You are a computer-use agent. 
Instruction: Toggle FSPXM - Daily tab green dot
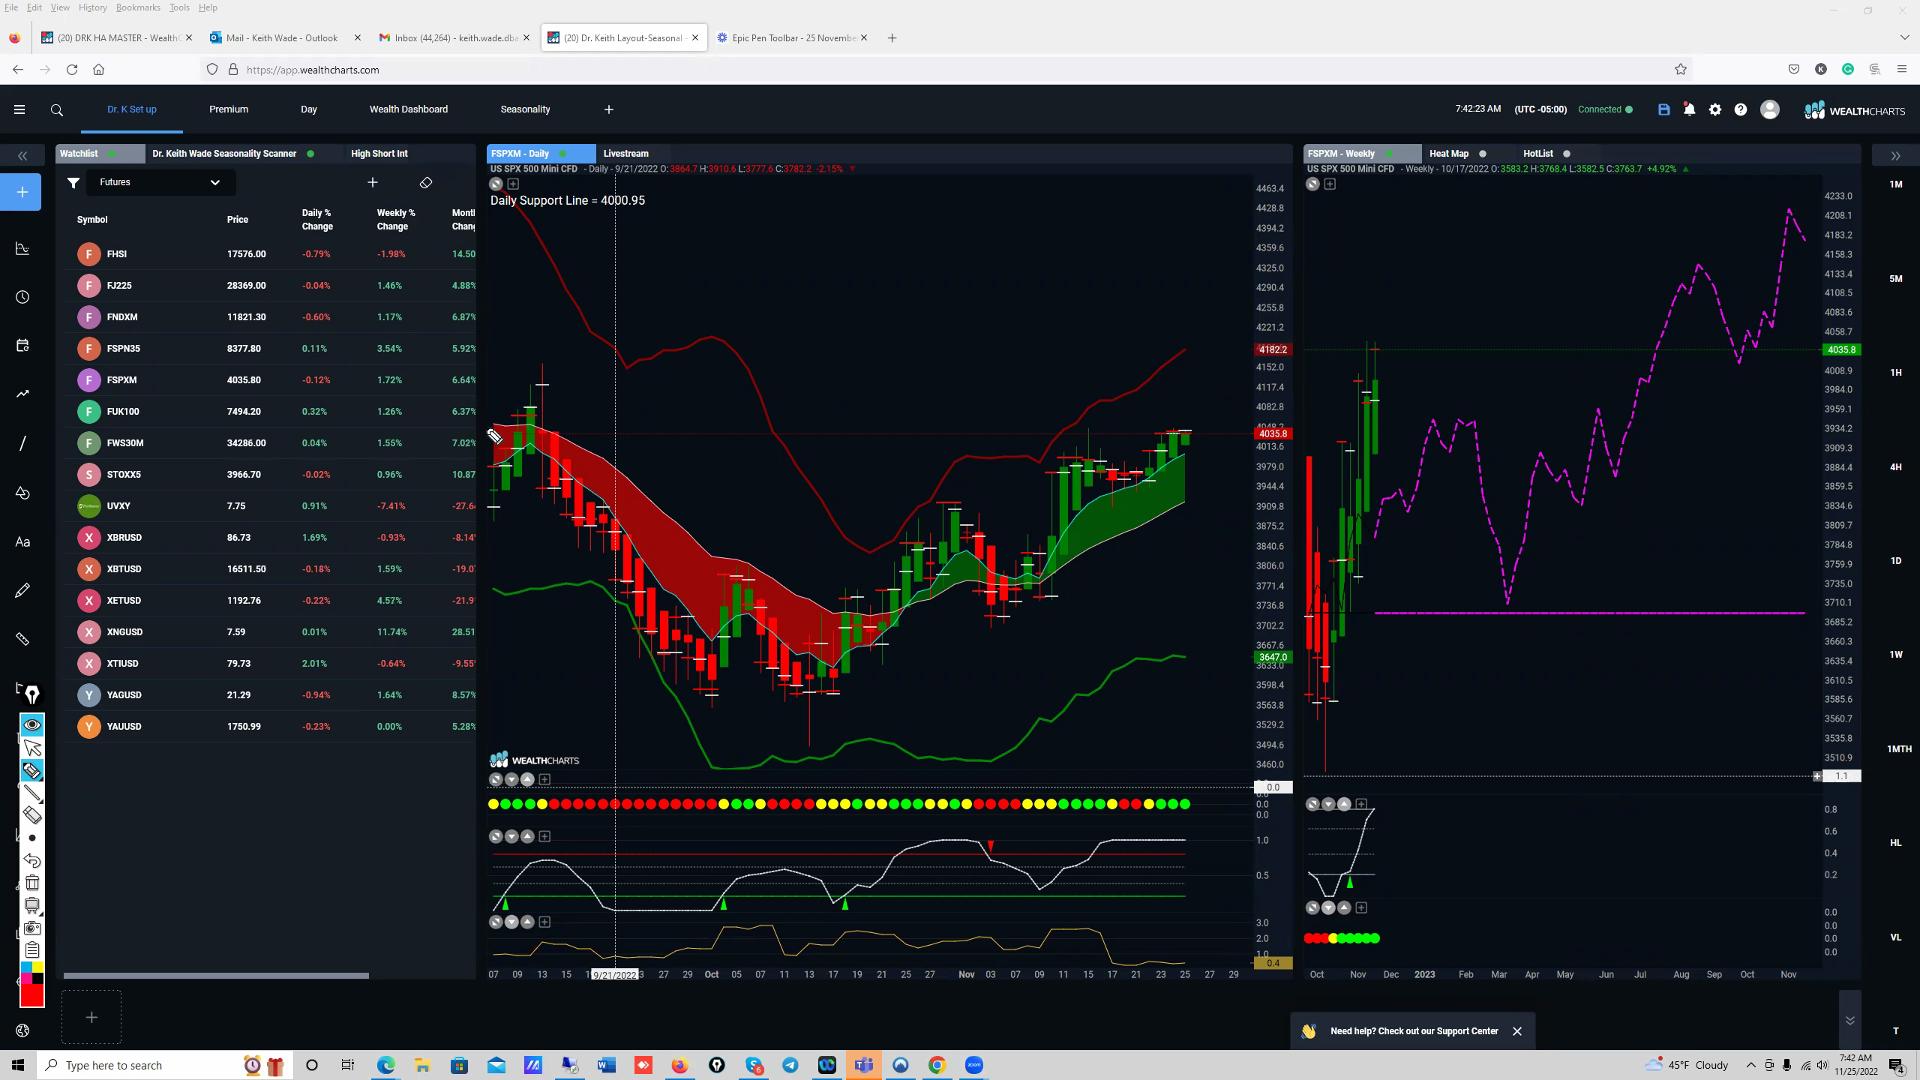pyautogui.click(x=563, y=154)
